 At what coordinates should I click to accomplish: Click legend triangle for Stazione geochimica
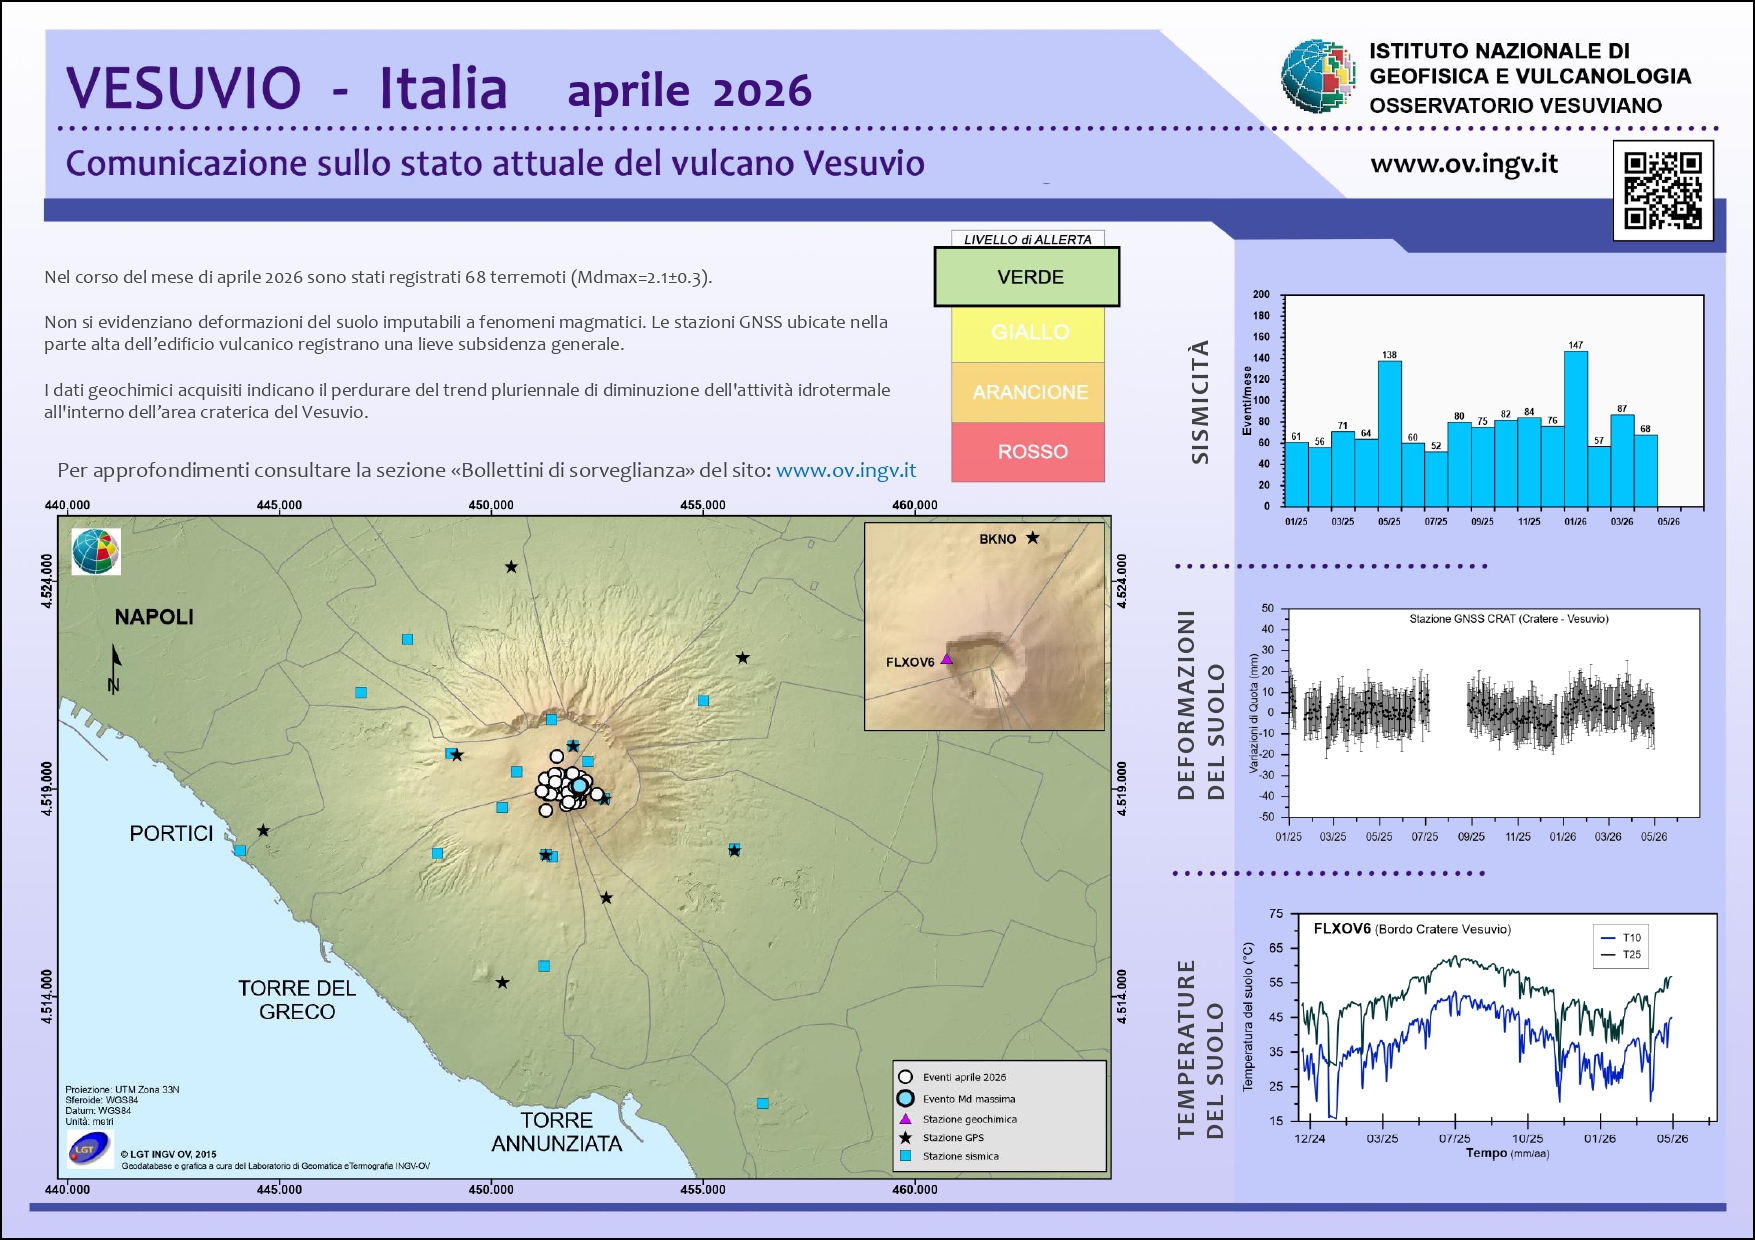pyautogui.click(x=905, y=1119)
